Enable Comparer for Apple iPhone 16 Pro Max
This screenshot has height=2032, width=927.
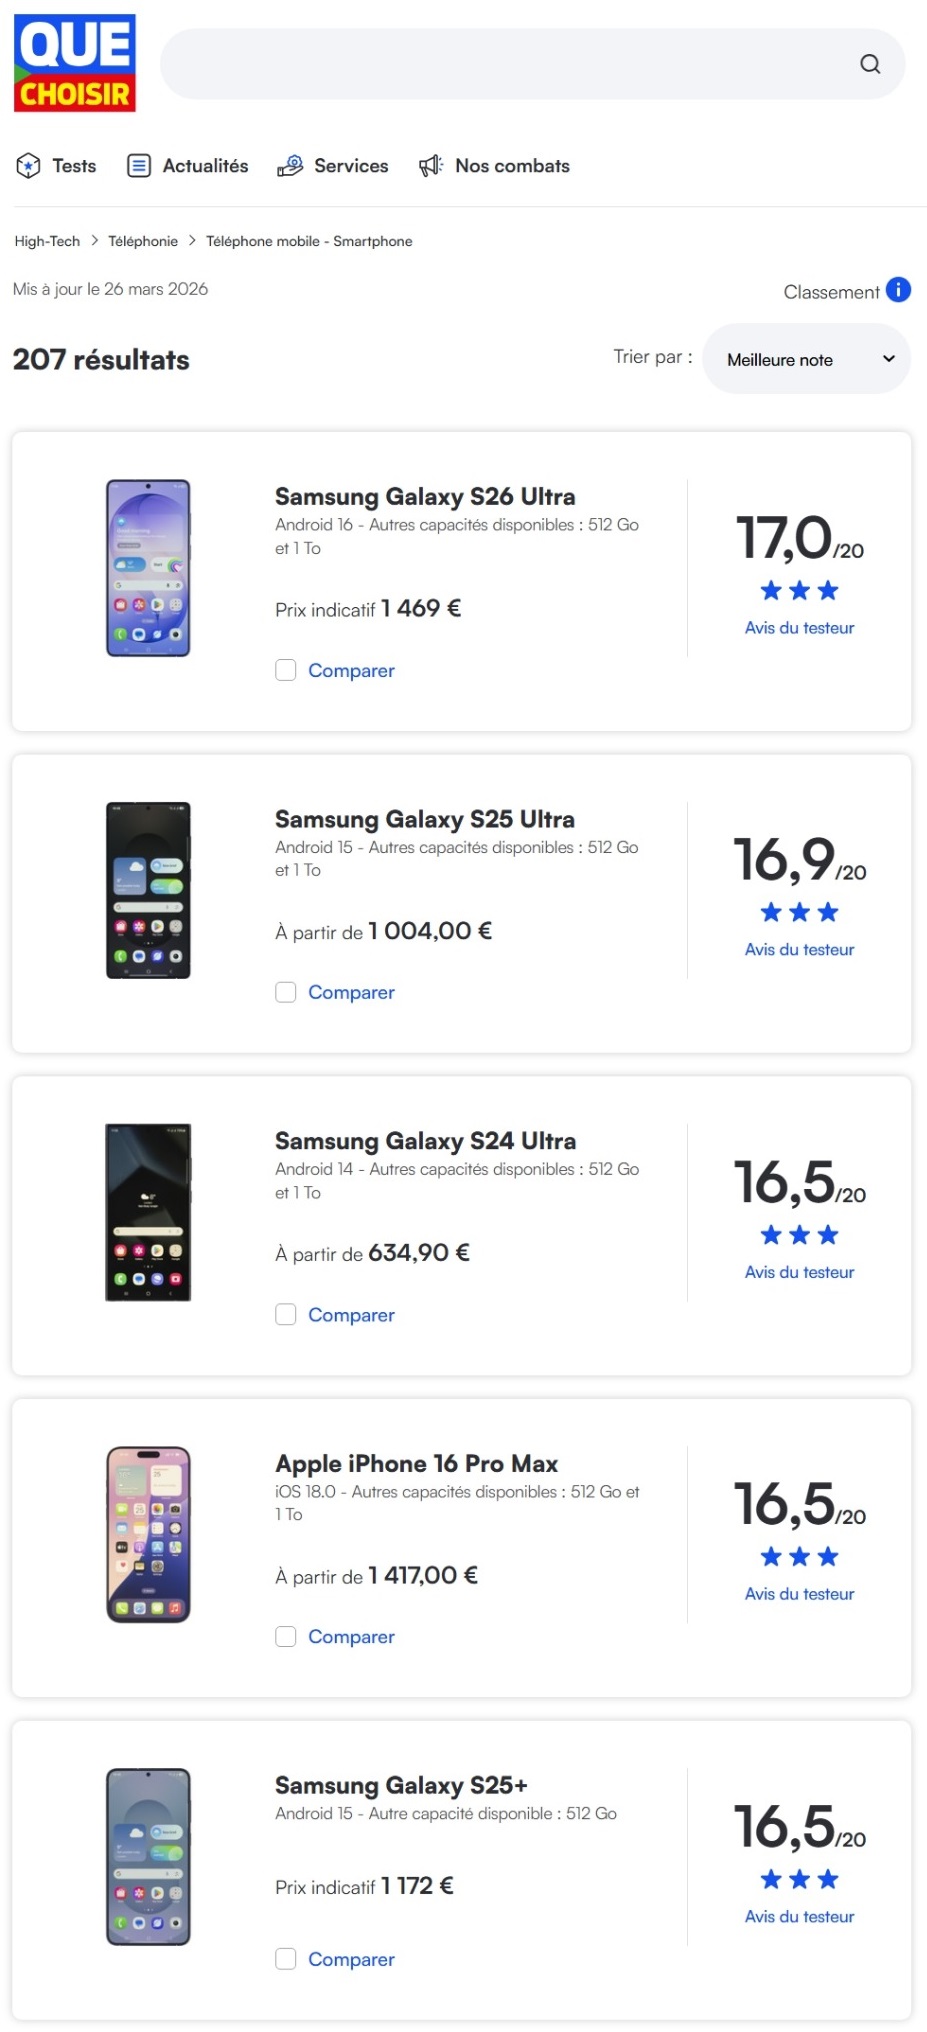tap(286, 1636)
